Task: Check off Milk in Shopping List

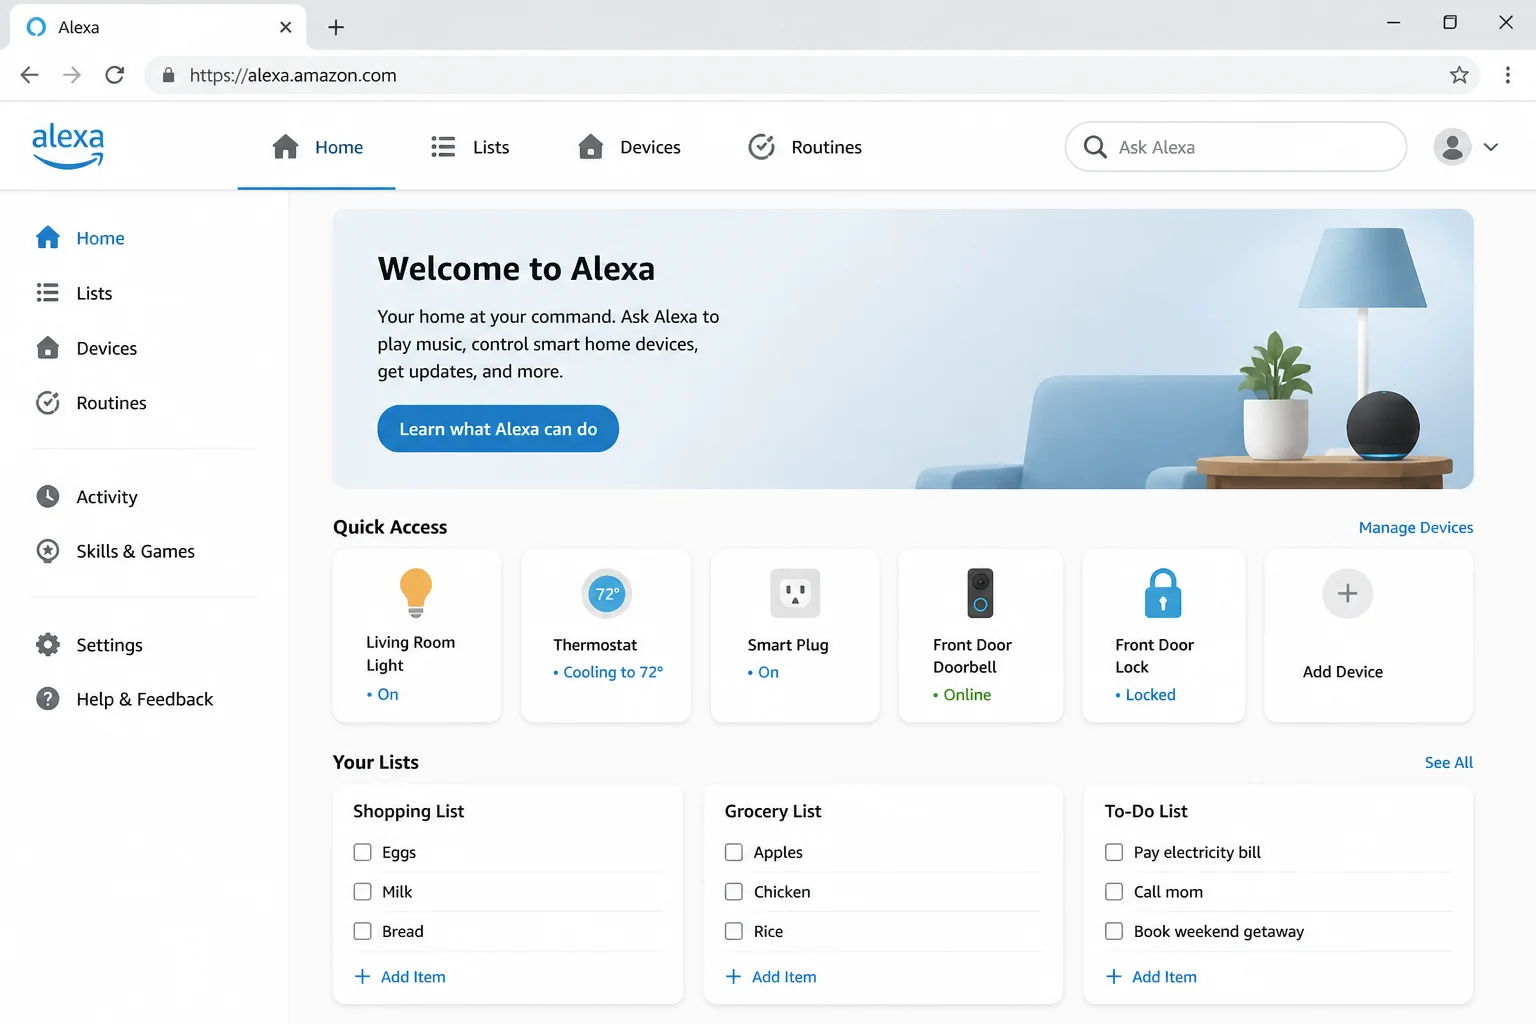Action: pos(362,891)
